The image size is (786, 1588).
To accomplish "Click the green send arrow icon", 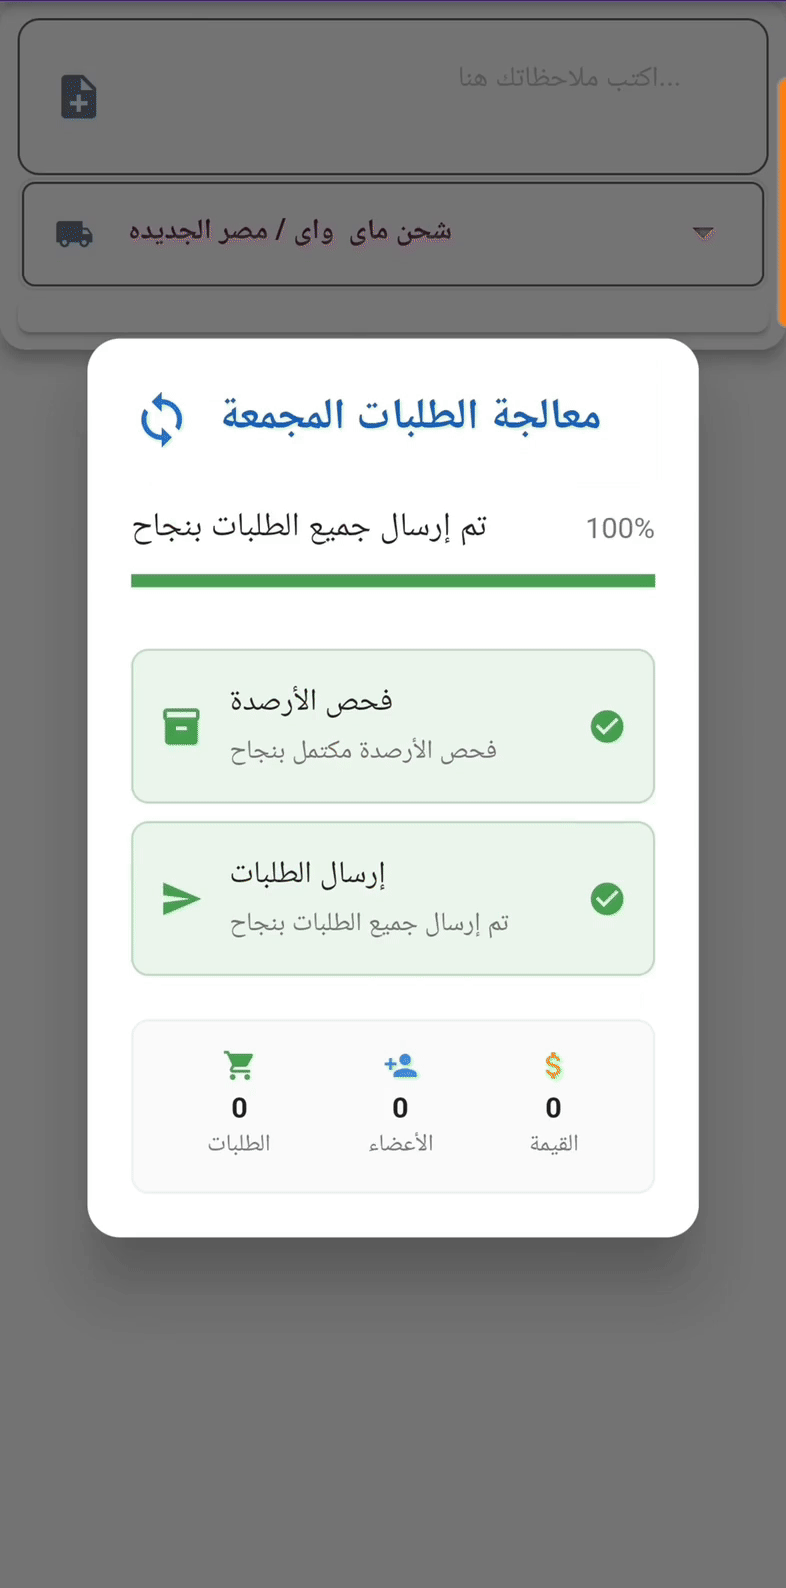I will [181, 899].
